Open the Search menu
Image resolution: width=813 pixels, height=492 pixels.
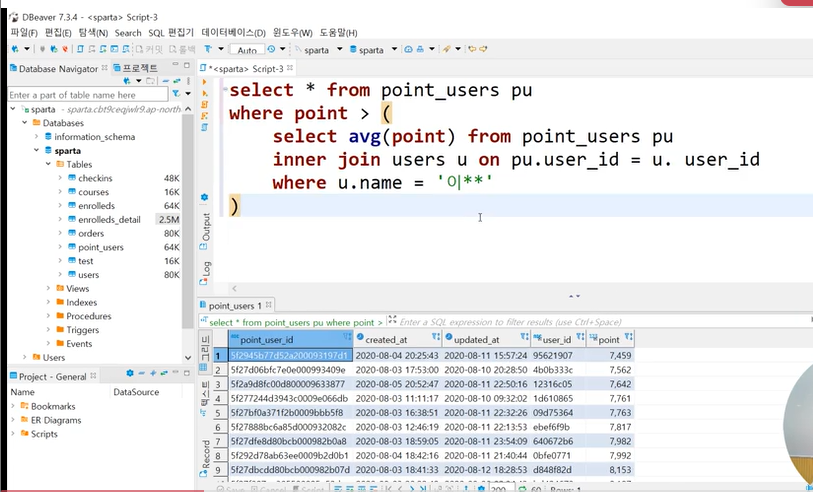[x=128, y=33]
